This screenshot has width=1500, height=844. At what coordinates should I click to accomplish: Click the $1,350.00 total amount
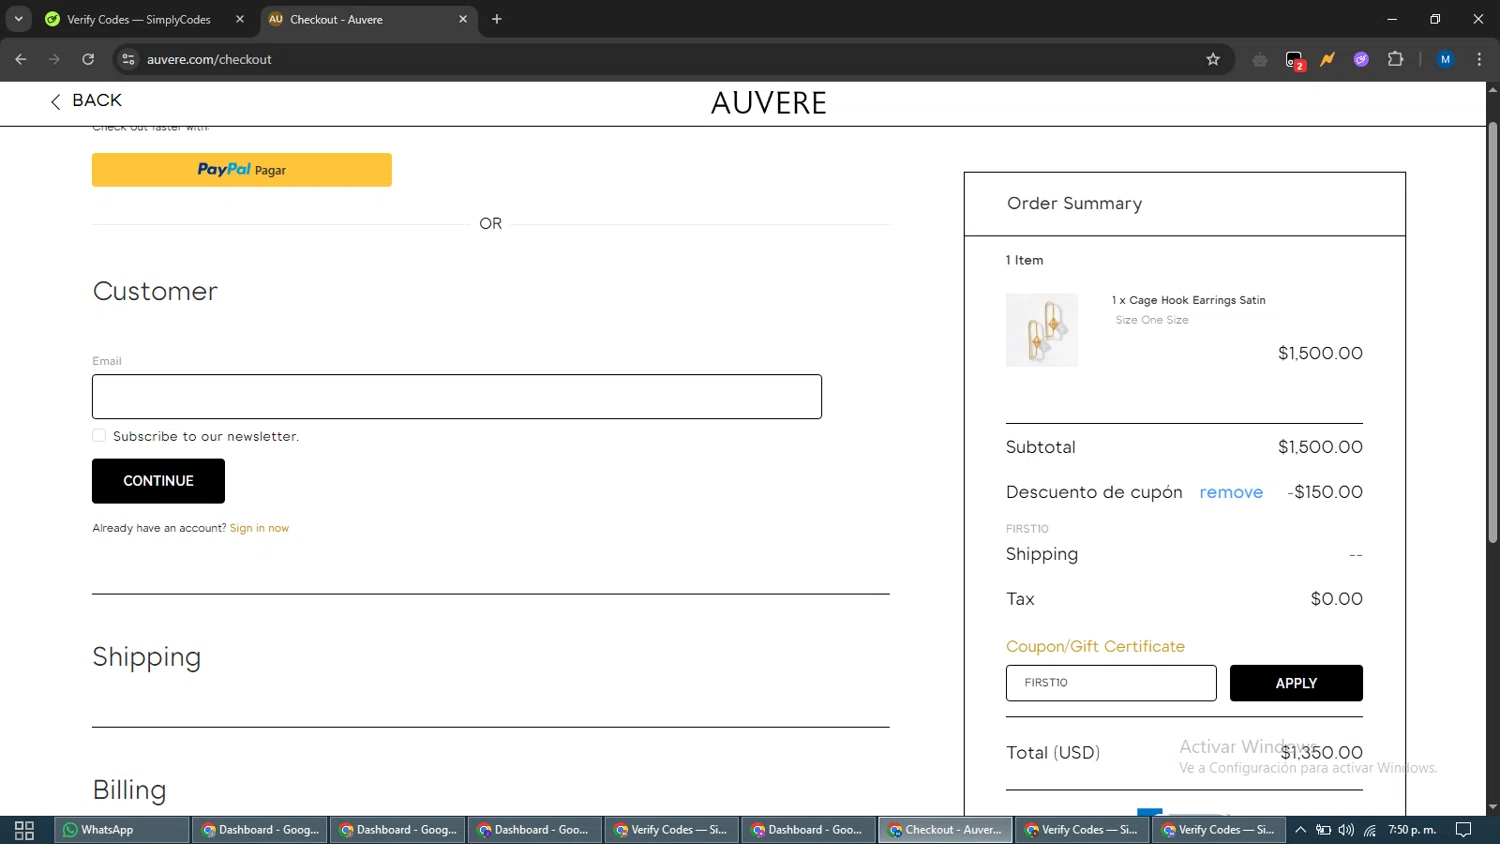pyautogui.click(x=1322, y=753)
